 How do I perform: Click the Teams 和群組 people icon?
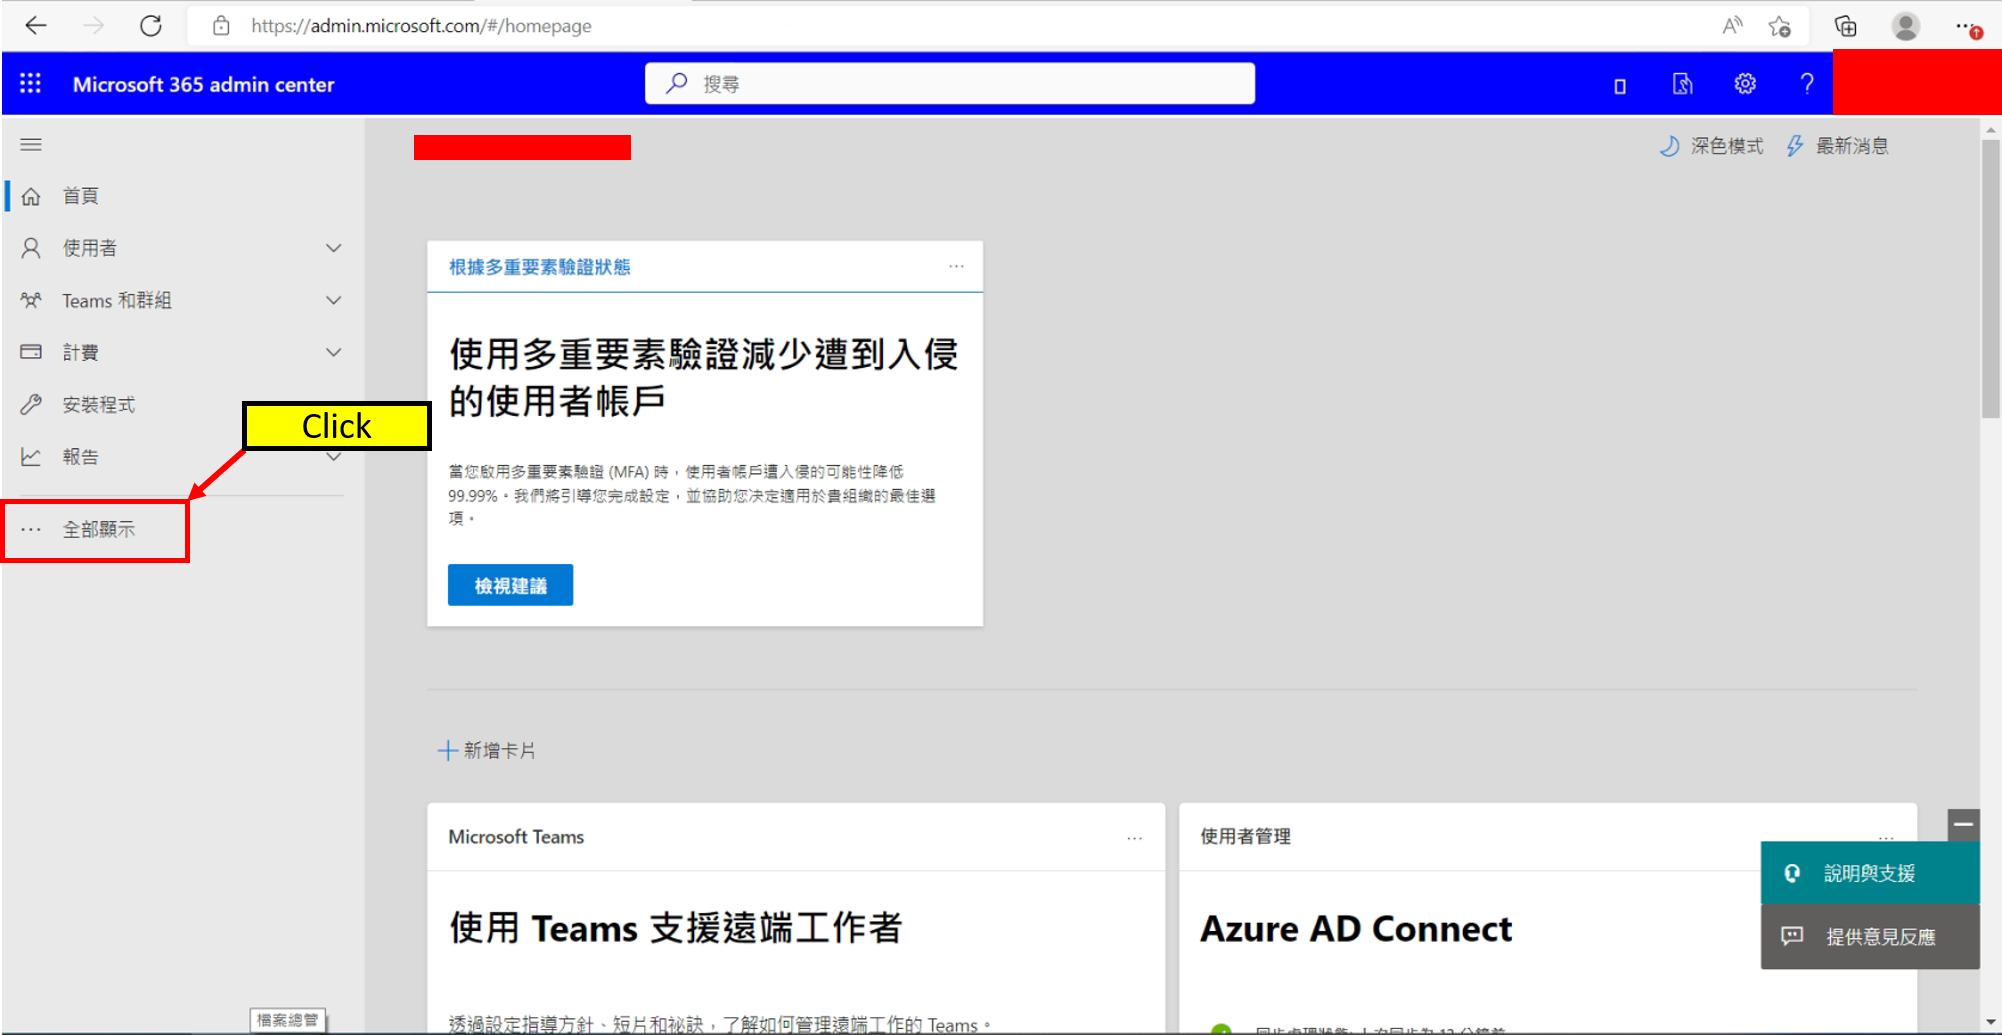[x=31, y=300]
